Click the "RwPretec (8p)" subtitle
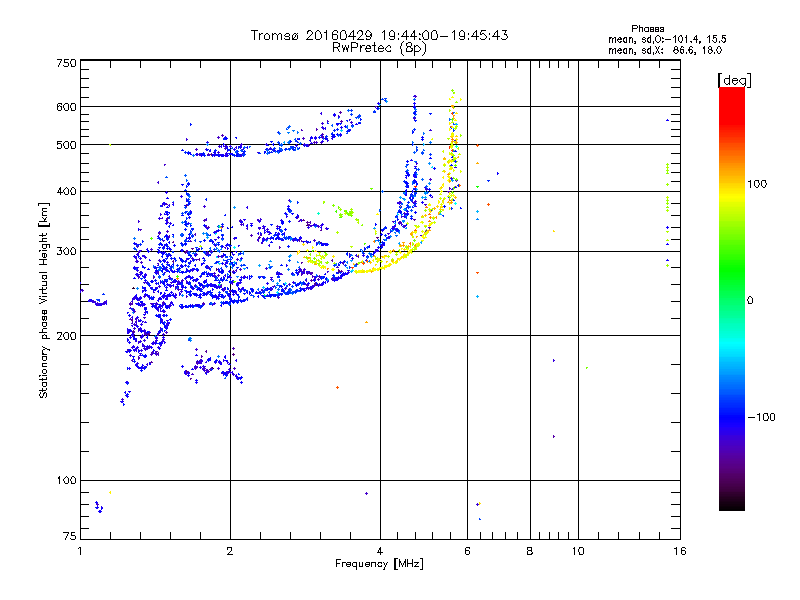This screenshot has width=800, height=600. [x=379, y=48]
